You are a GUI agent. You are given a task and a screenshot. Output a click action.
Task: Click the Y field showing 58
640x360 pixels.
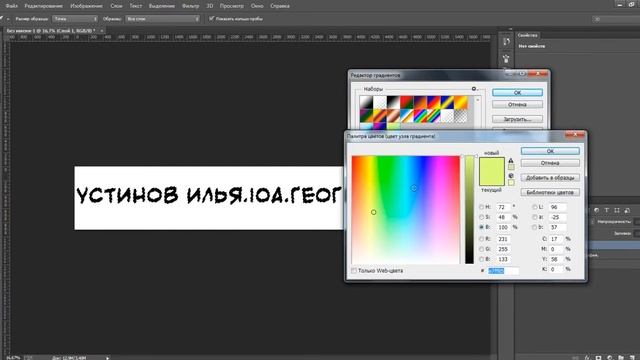[556, 259]
